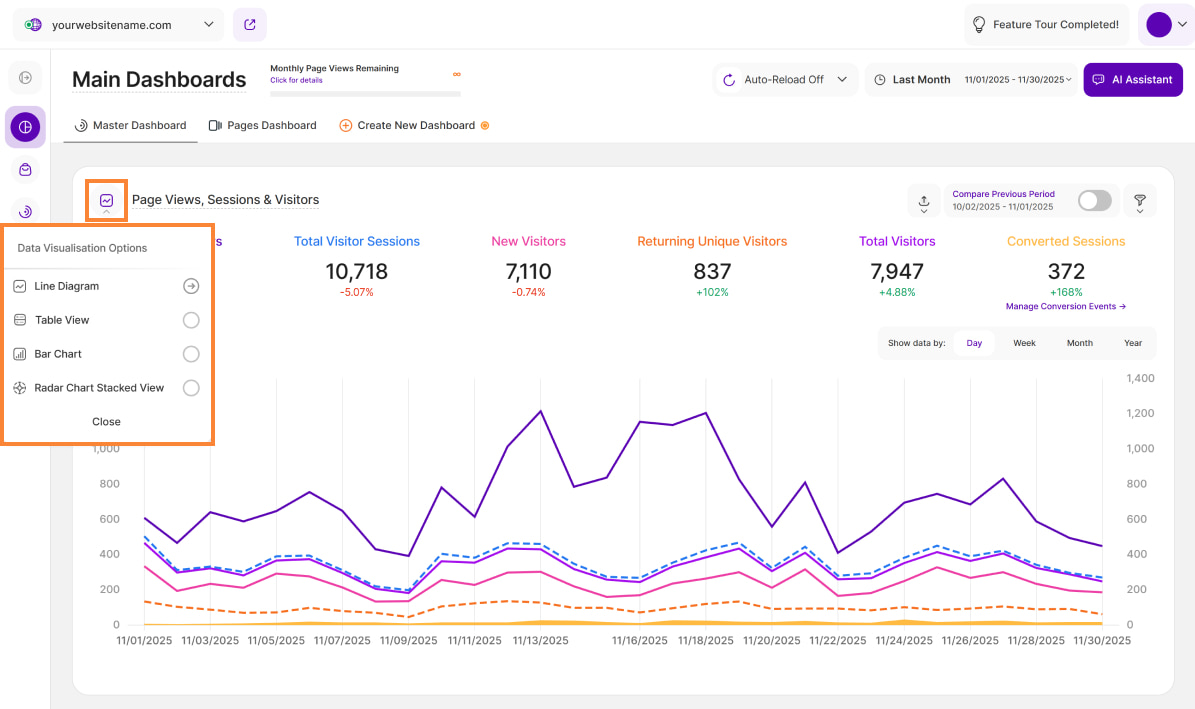
Task: Expand the Auto-Reload Off dropdown
Action: point(785,80)
